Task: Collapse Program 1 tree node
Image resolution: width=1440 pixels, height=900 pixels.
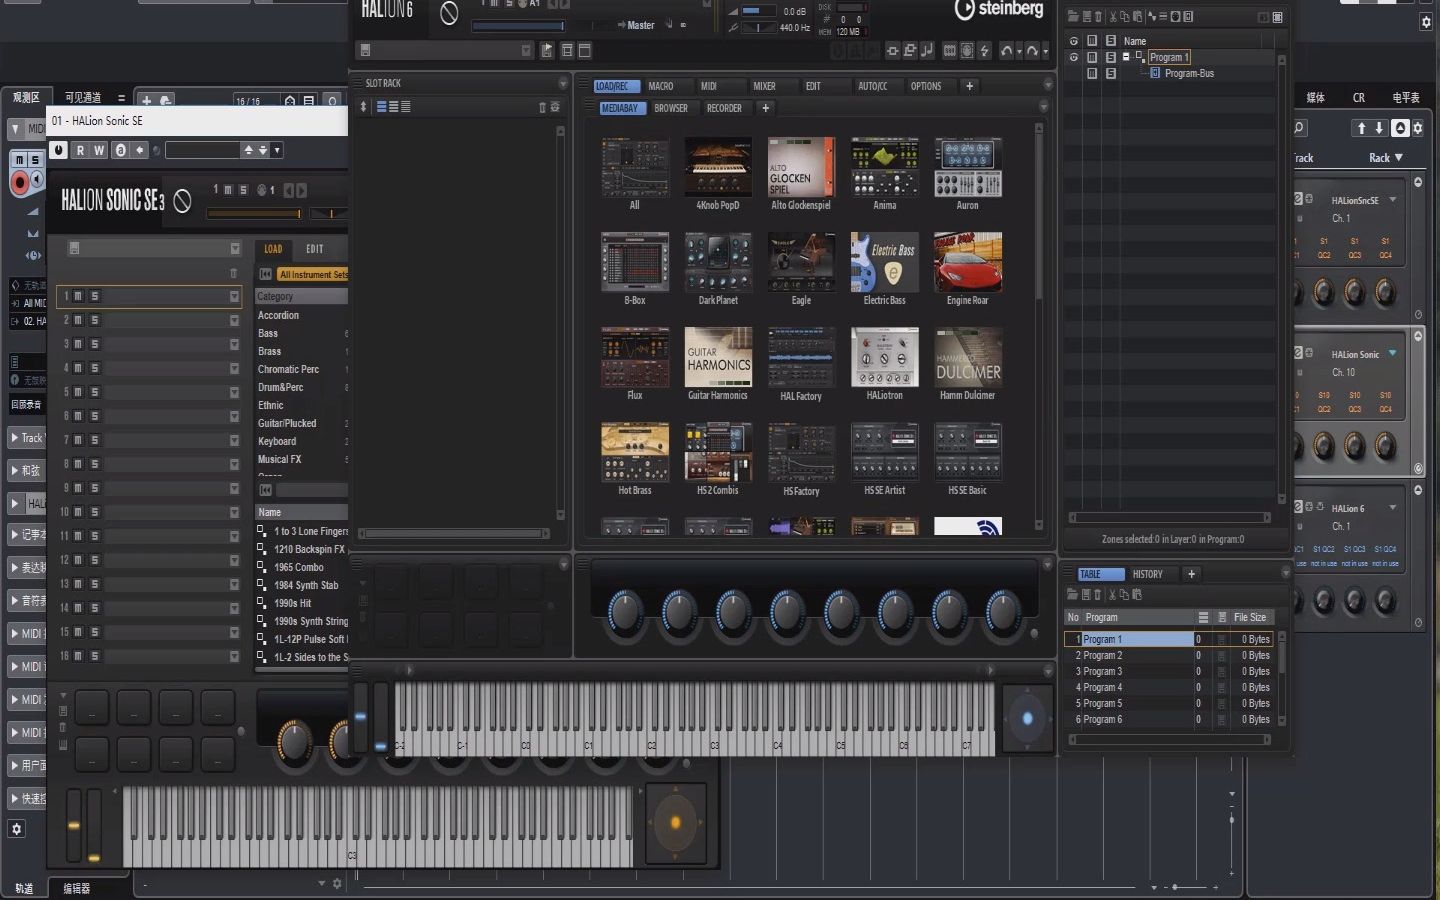Action: click(1126, 57)
